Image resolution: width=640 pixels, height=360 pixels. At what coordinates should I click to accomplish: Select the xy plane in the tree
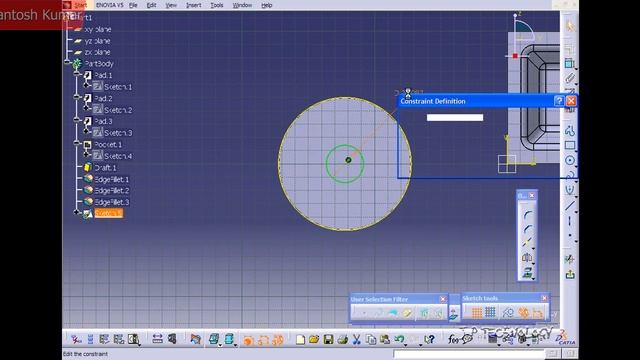[97, 29]
